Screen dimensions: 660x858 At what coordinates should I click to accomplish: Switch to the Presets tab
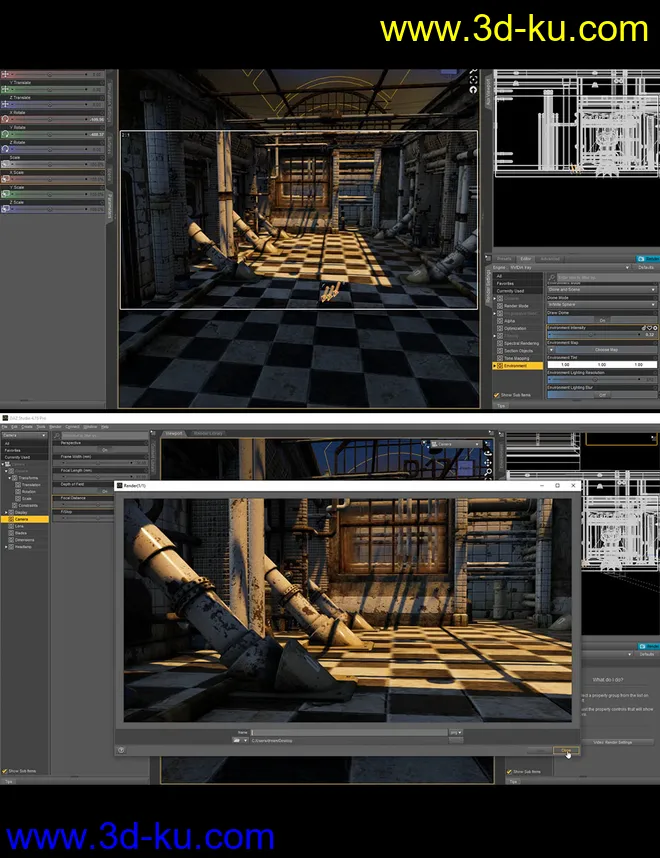tap(504, 258)
